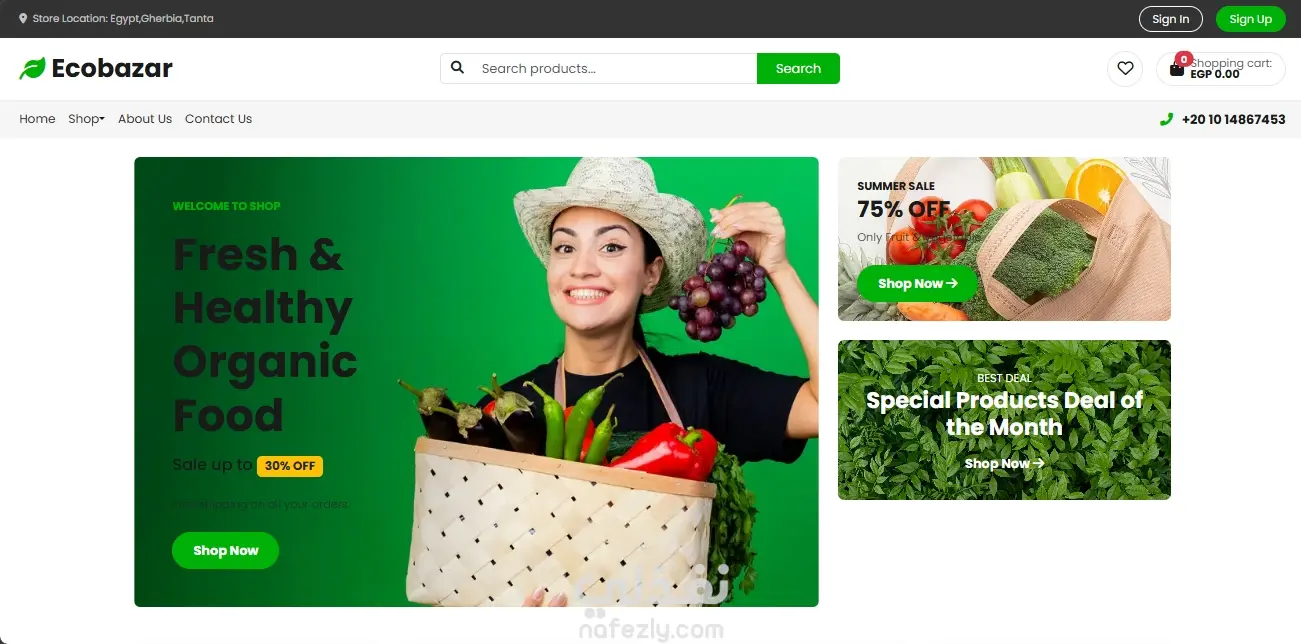Click the green Sign Up button

point(1250,19)
